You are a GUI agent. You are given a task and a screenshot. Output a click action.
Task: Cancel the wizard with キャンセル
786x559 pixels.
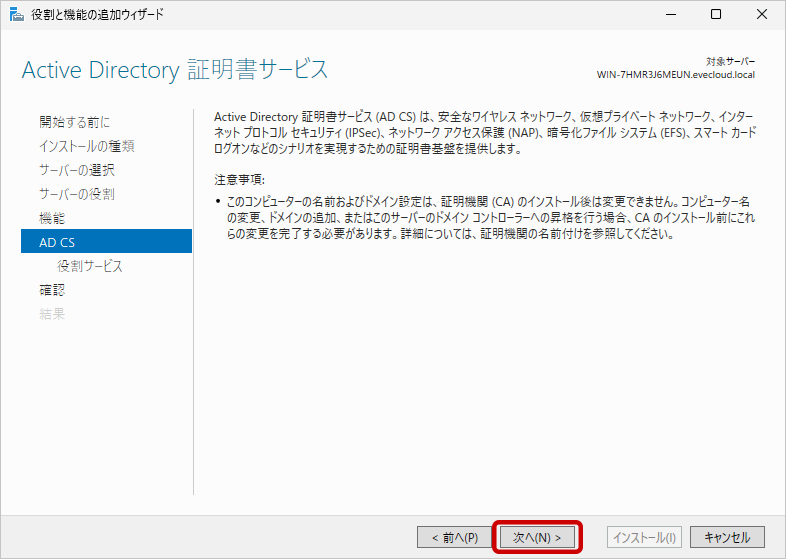click(x=727, y=537)
